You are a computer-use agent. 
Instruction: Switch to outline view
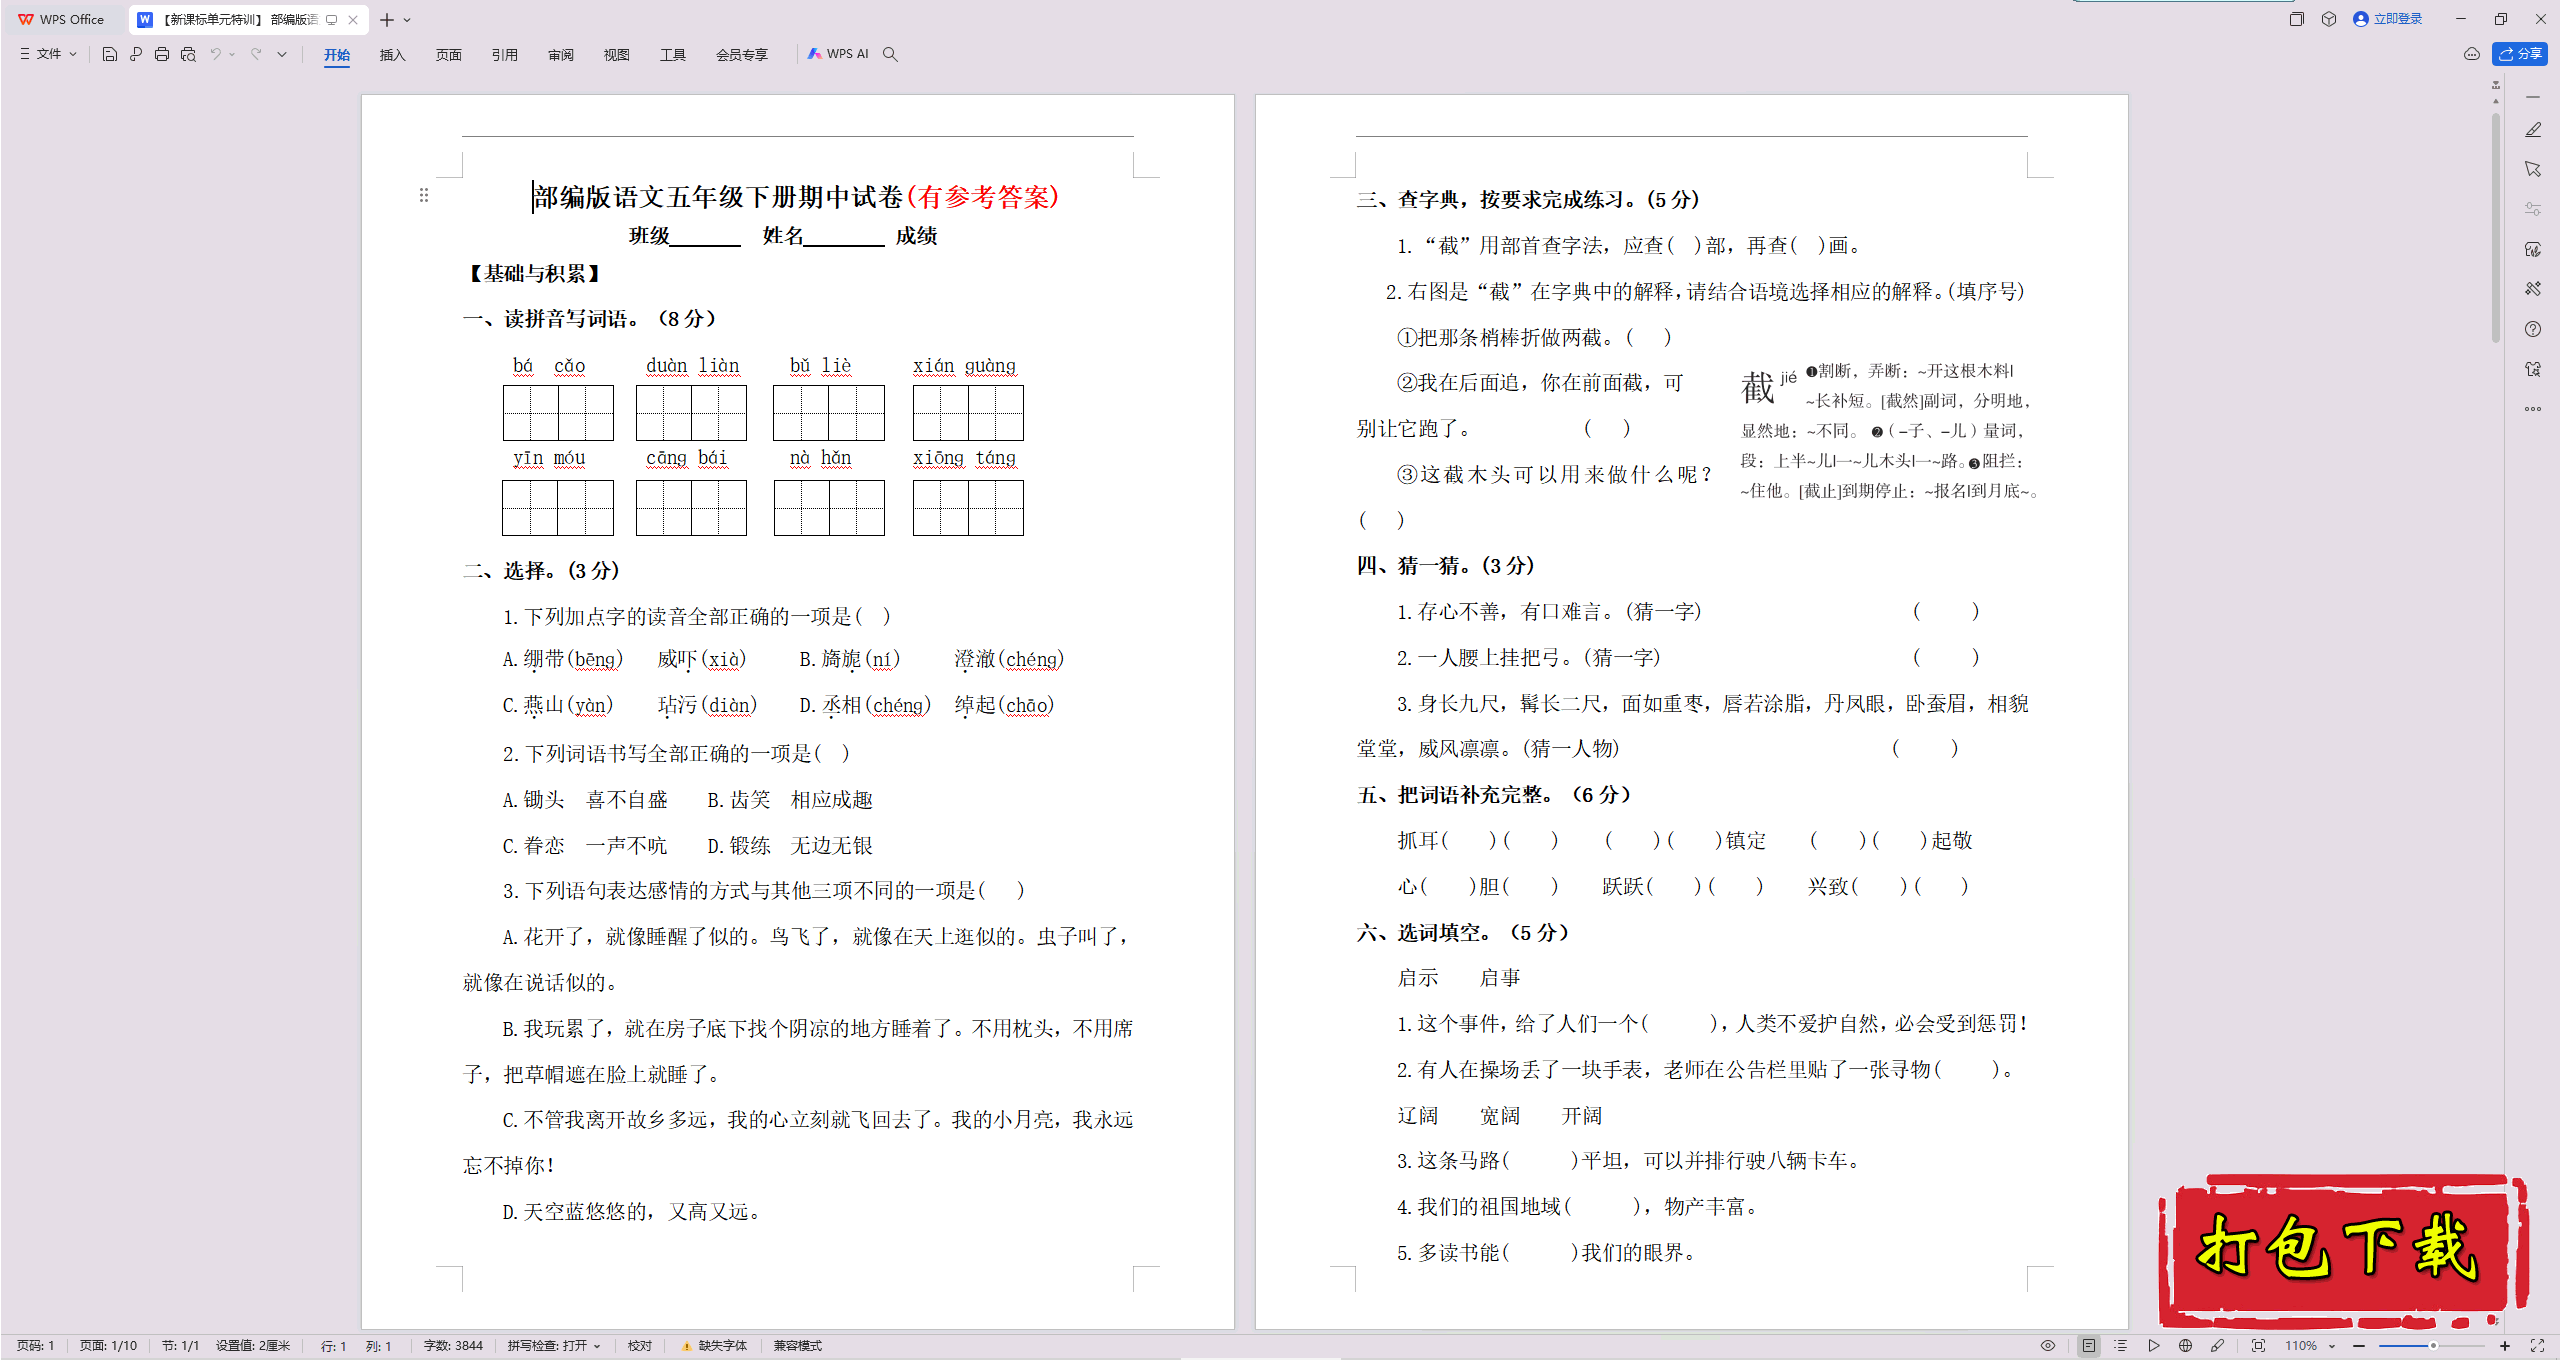click(x=2121, y=1346)
